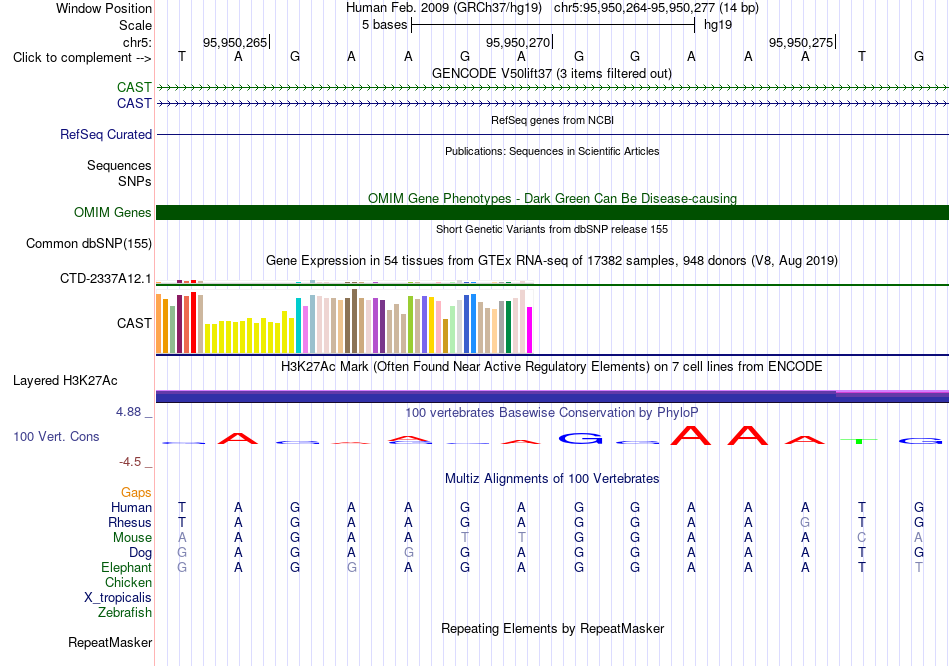Image resolution: width=950 pixels, height=666 pixels.
Task: Click the '5 bases' scale label
Action: point(384,25)
